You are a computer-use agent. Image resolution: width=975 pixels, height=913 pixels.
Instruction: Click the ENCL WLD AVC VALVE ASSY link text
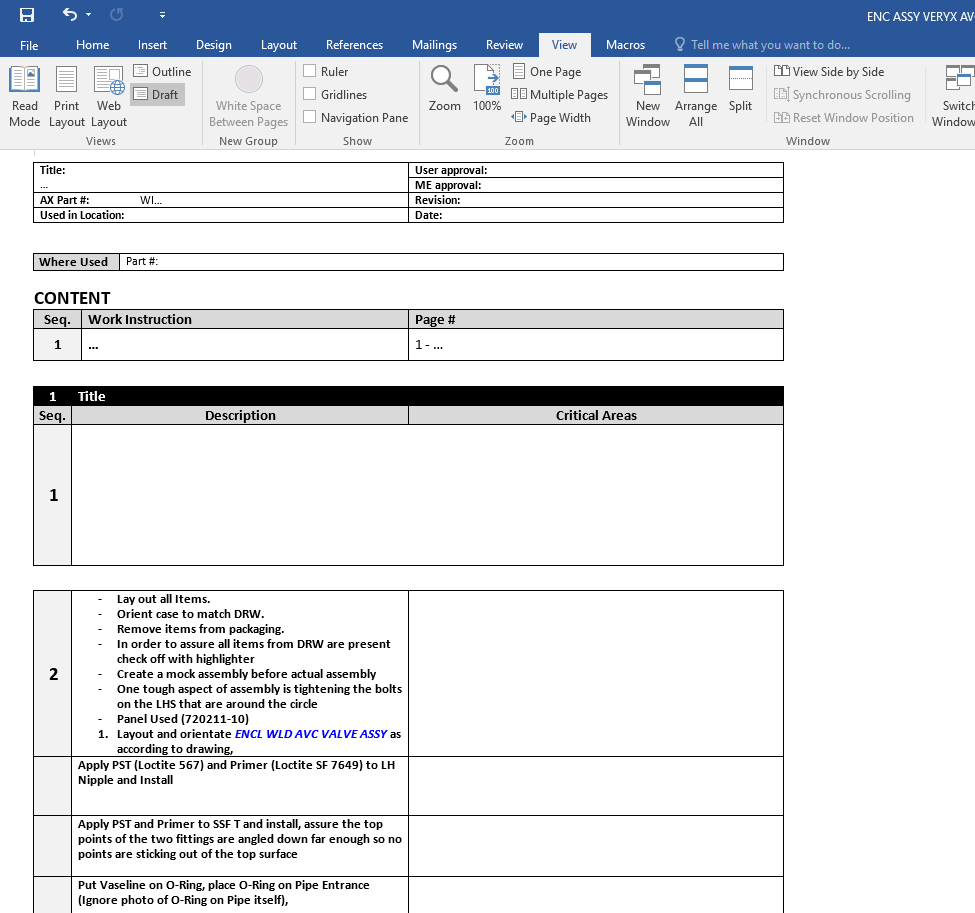(311, 734)
